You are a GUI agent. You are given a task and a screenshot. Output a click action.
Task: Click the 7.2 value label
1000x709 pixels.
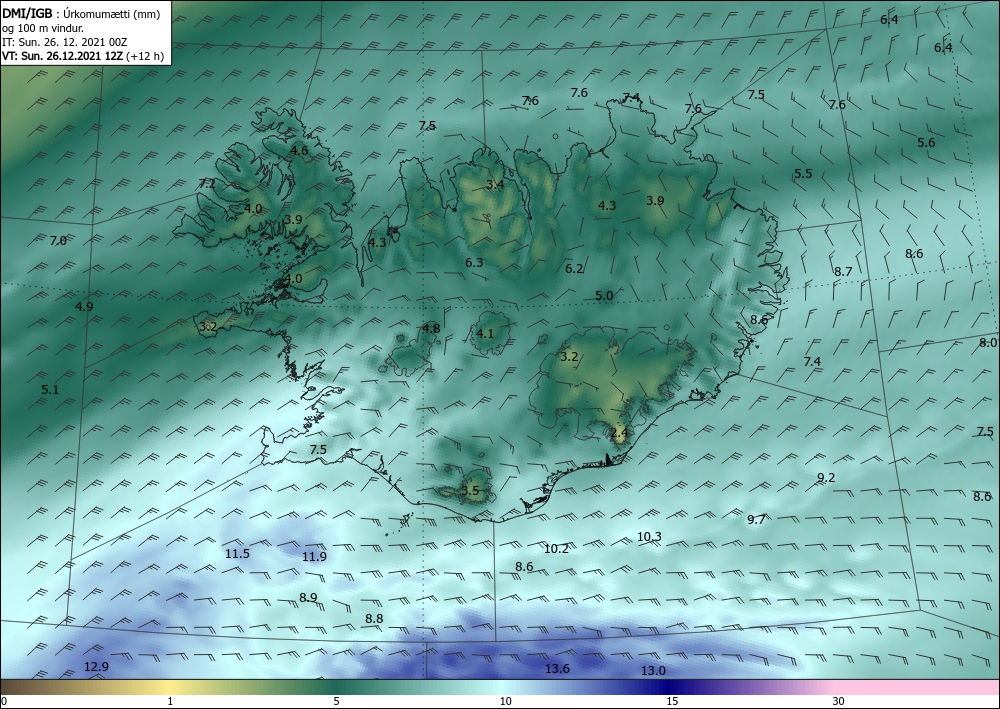tap(207, 184)
